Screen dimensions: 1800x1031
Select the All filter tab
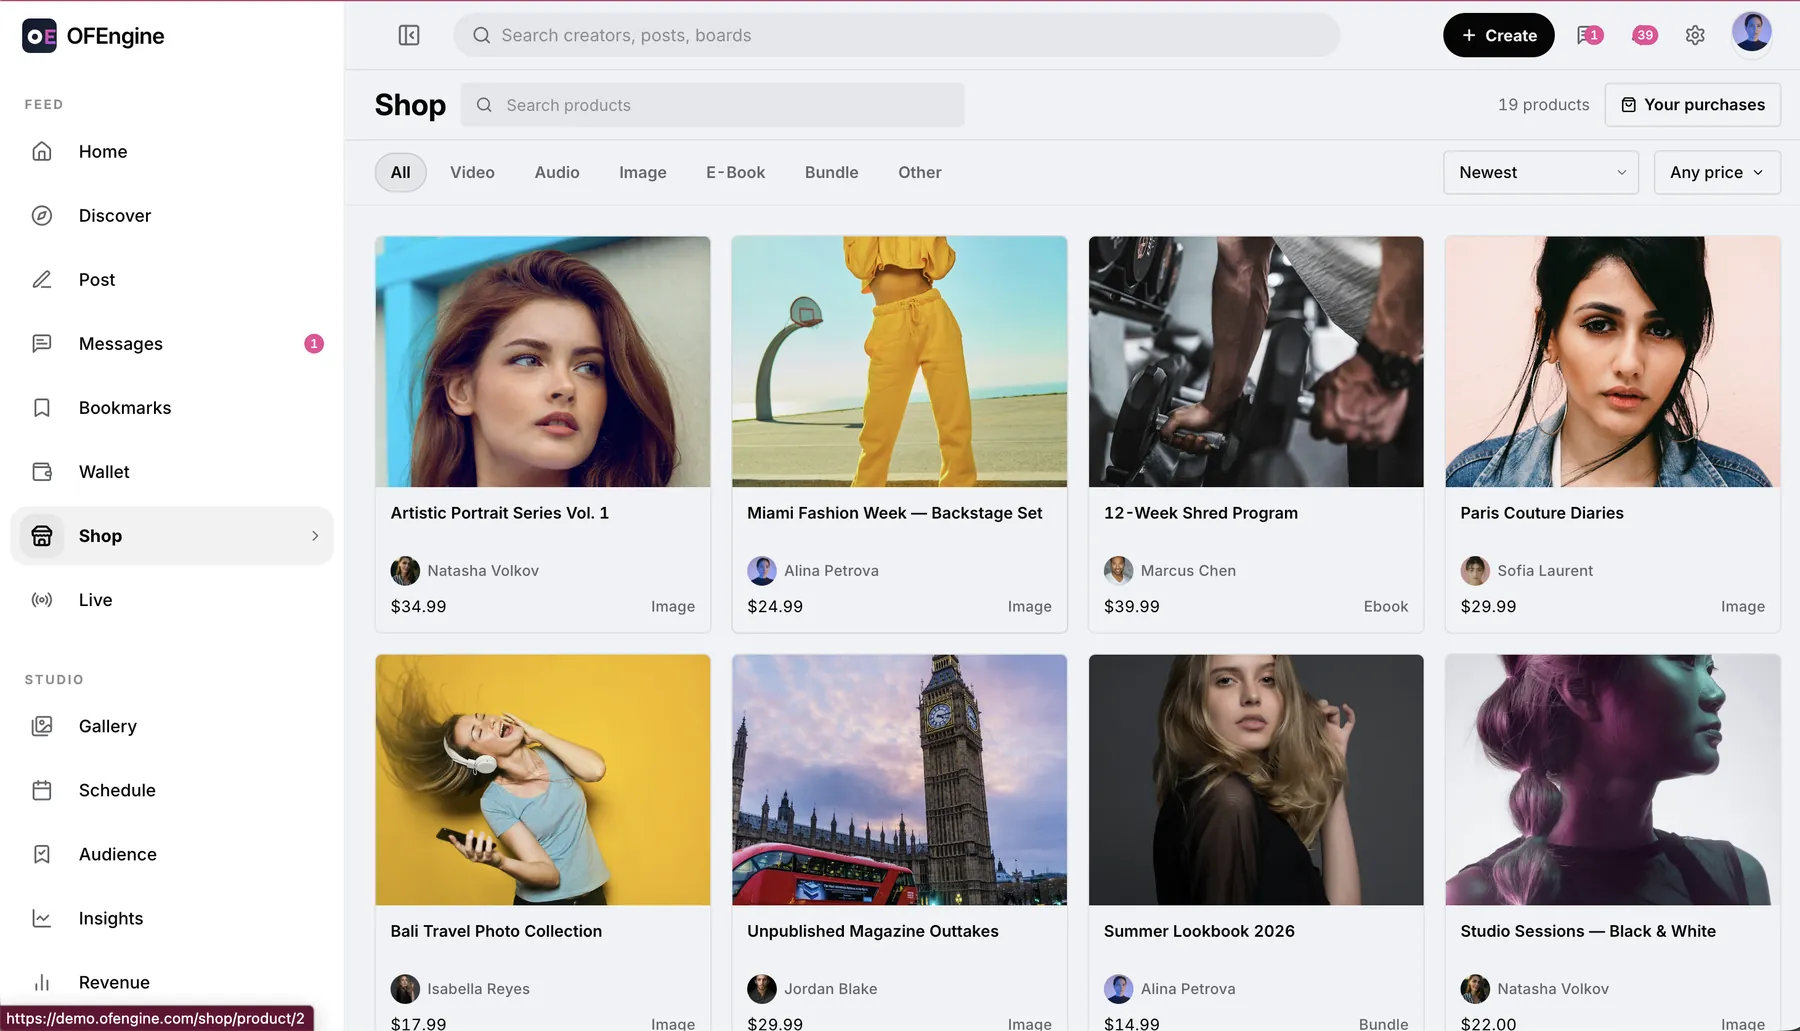[x=400, y=172]
